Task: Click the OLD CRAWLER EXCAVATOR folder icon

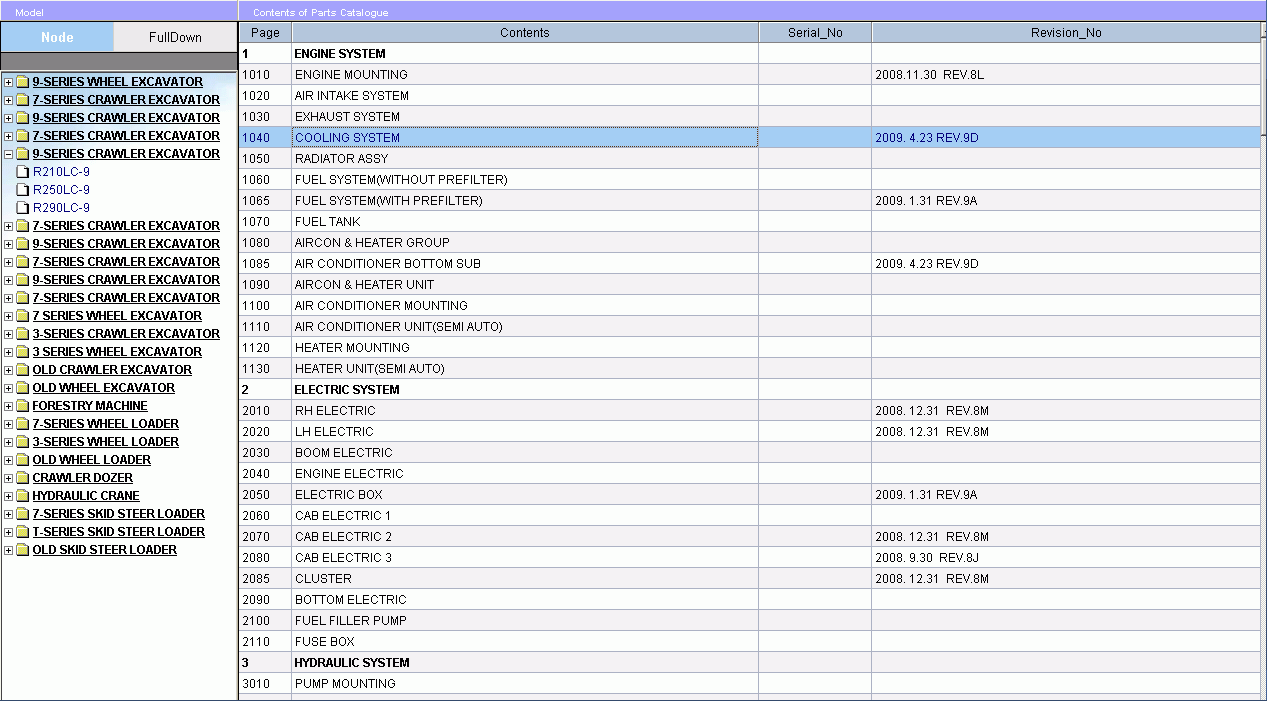Action: point(22,370)
